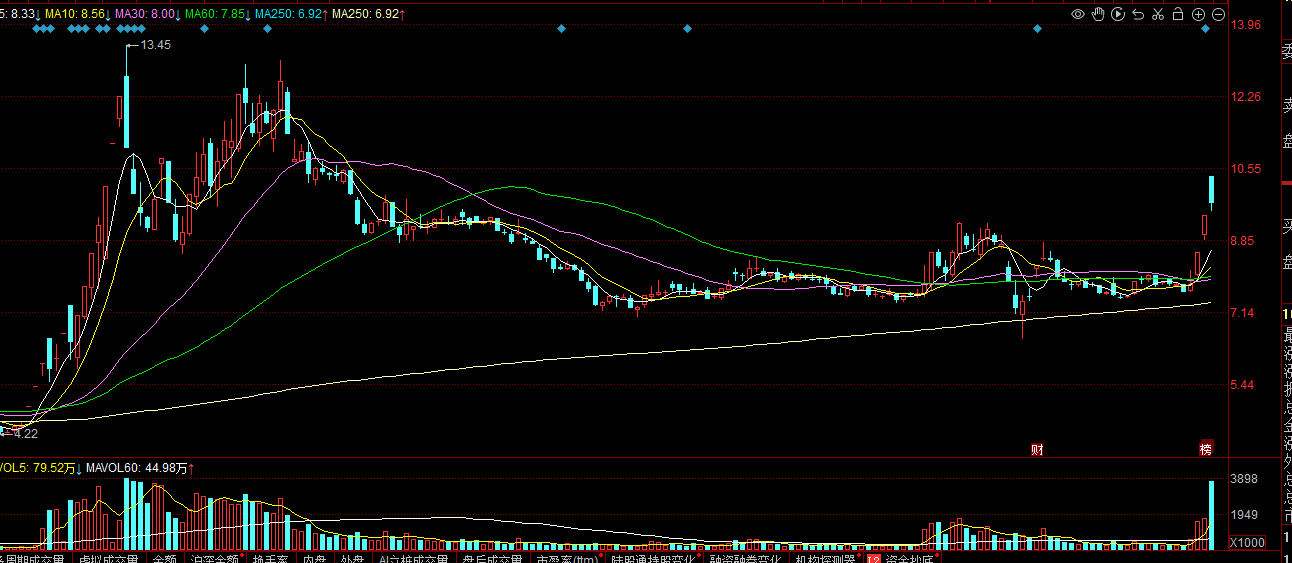Click the 13.96 price axis value
Screen dimensions: 1292x563
[1248, 24]
